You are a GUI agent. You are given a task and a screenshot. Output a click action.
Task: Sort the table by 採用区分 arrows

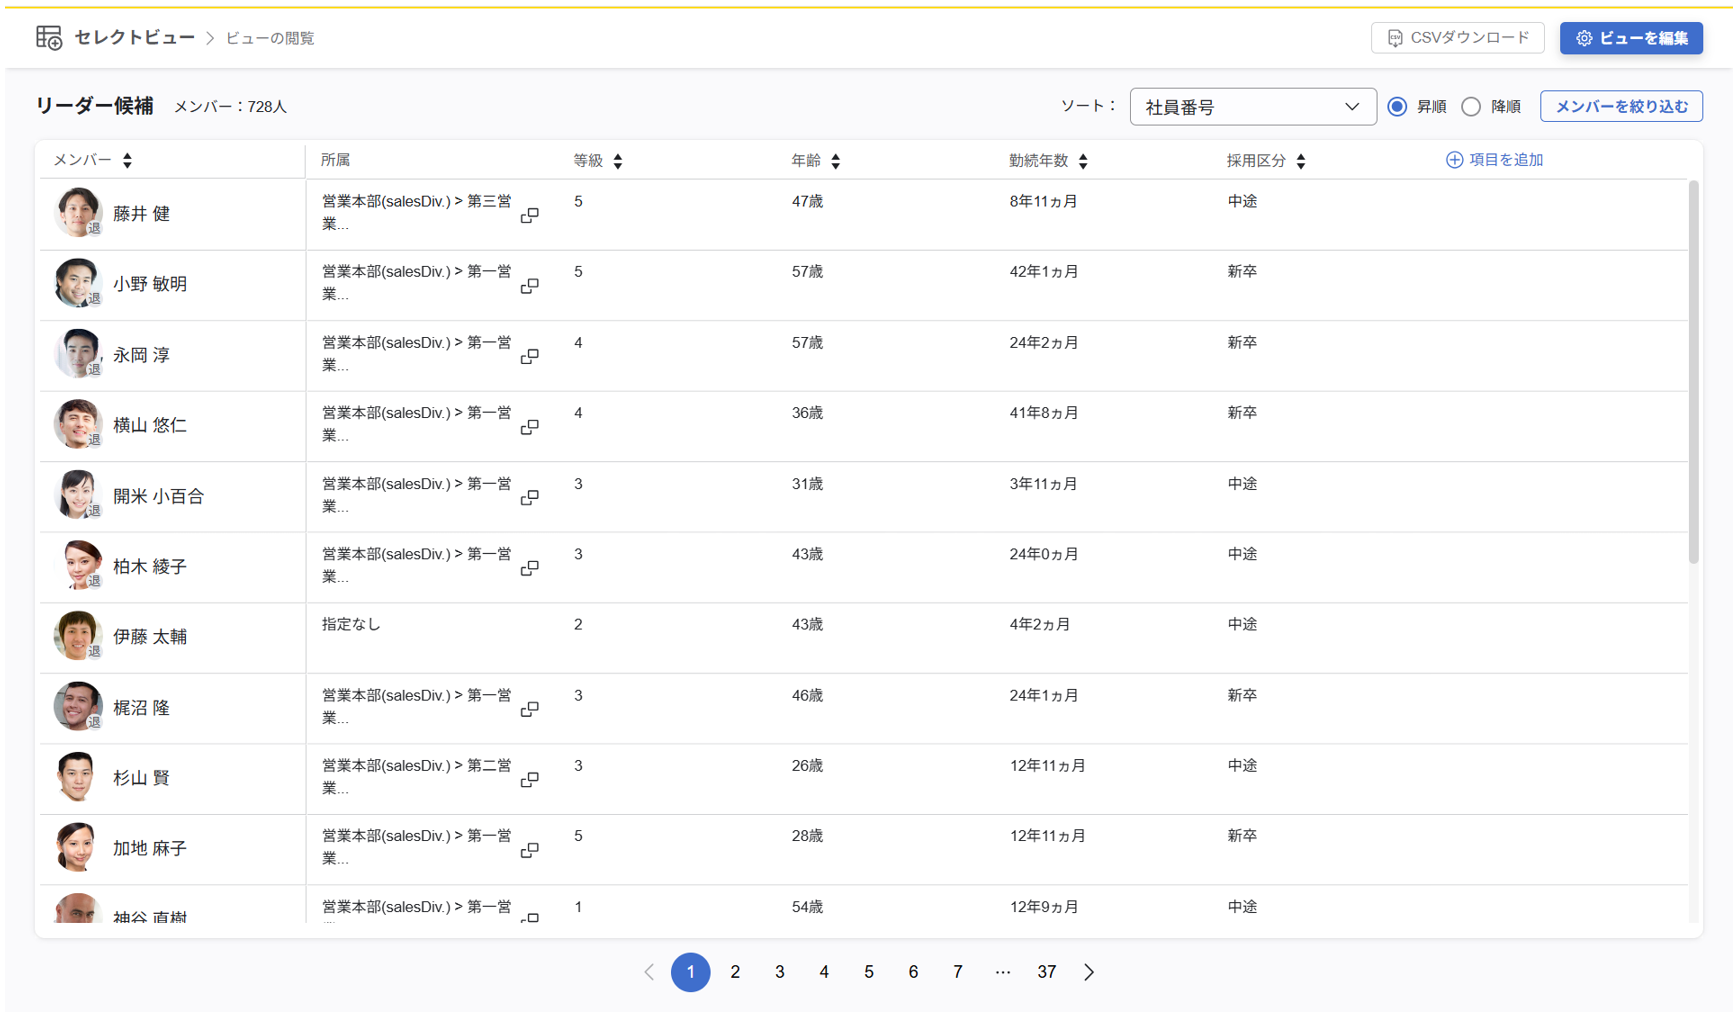[1301, 161]
